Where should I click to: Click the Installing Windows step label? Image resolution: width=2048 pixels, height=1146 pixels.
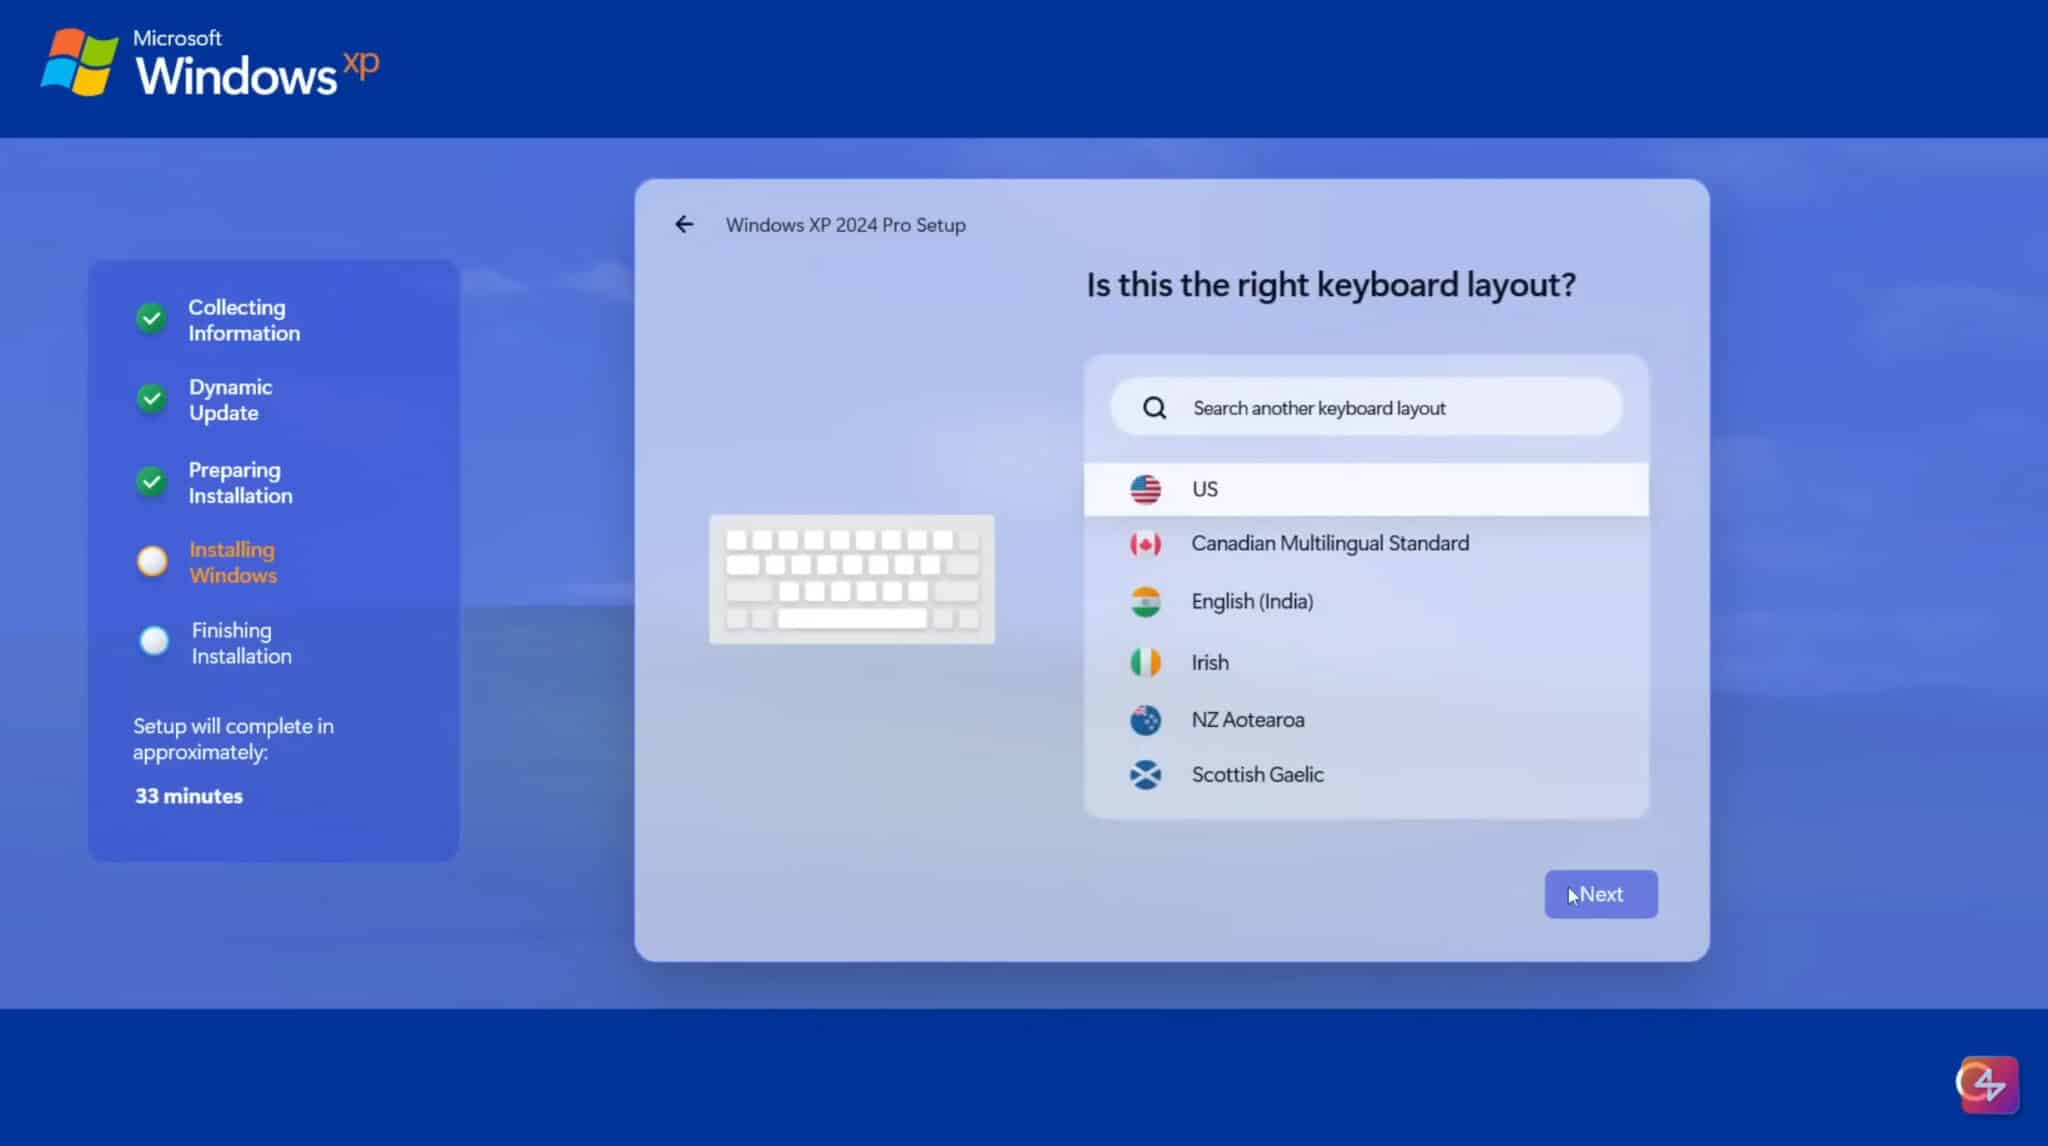click(x=233, y=562)
